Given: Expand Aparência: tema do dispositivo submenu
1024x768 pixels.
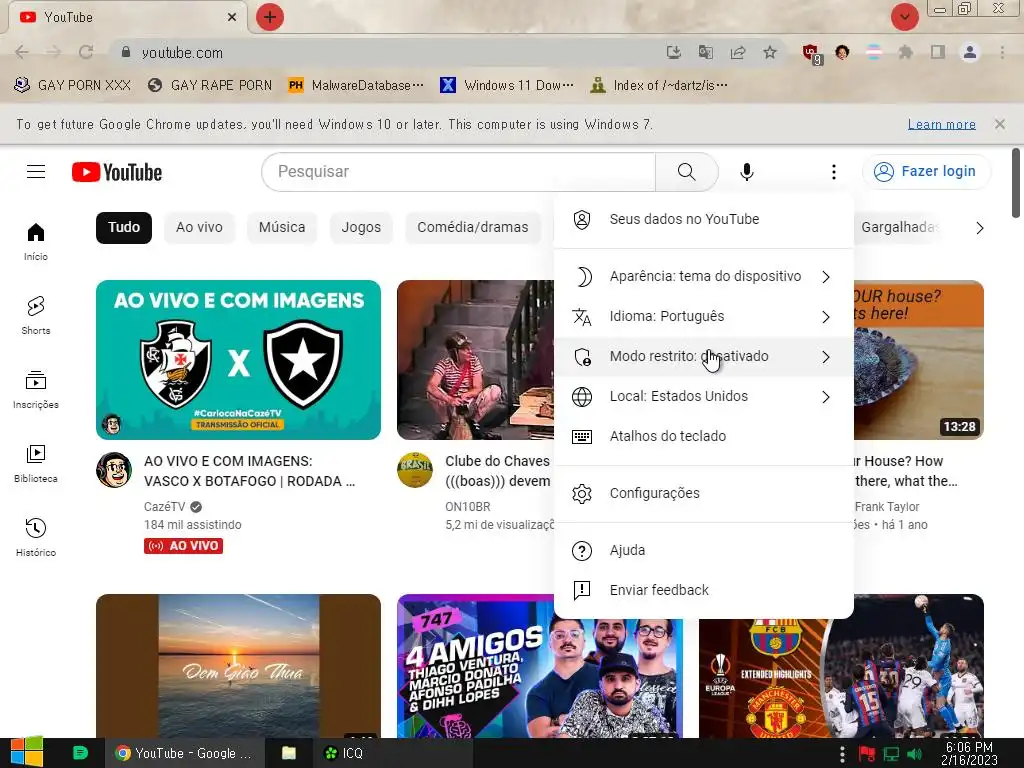Looking at the screenshot, I should tap(703, 277).
